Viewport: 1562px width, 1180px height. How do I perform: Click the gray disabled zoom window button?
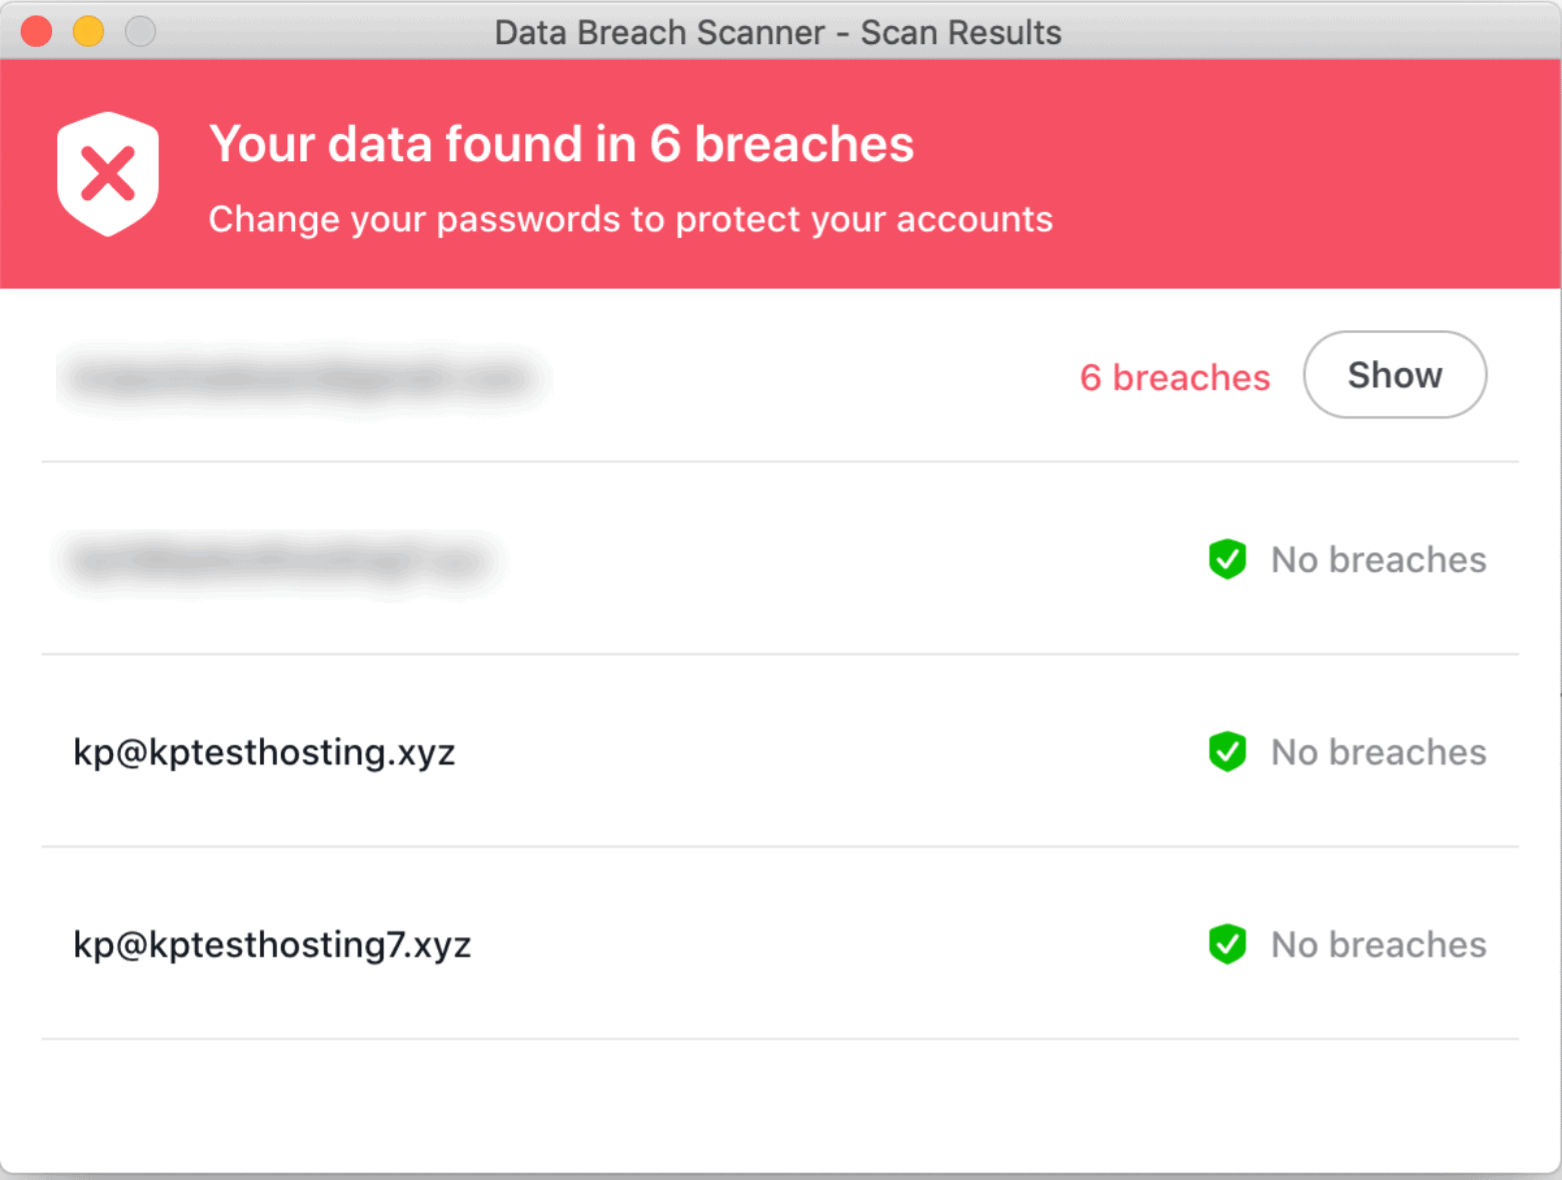(x=141, y=32)
